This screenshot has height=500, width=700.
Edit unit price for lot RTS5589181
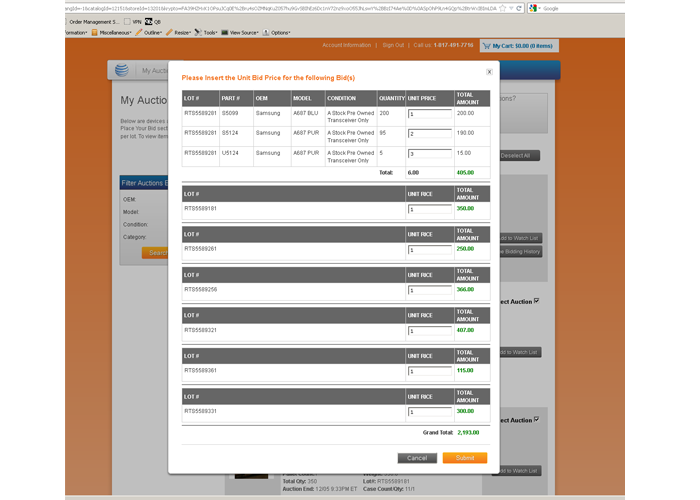click(429, 209)
